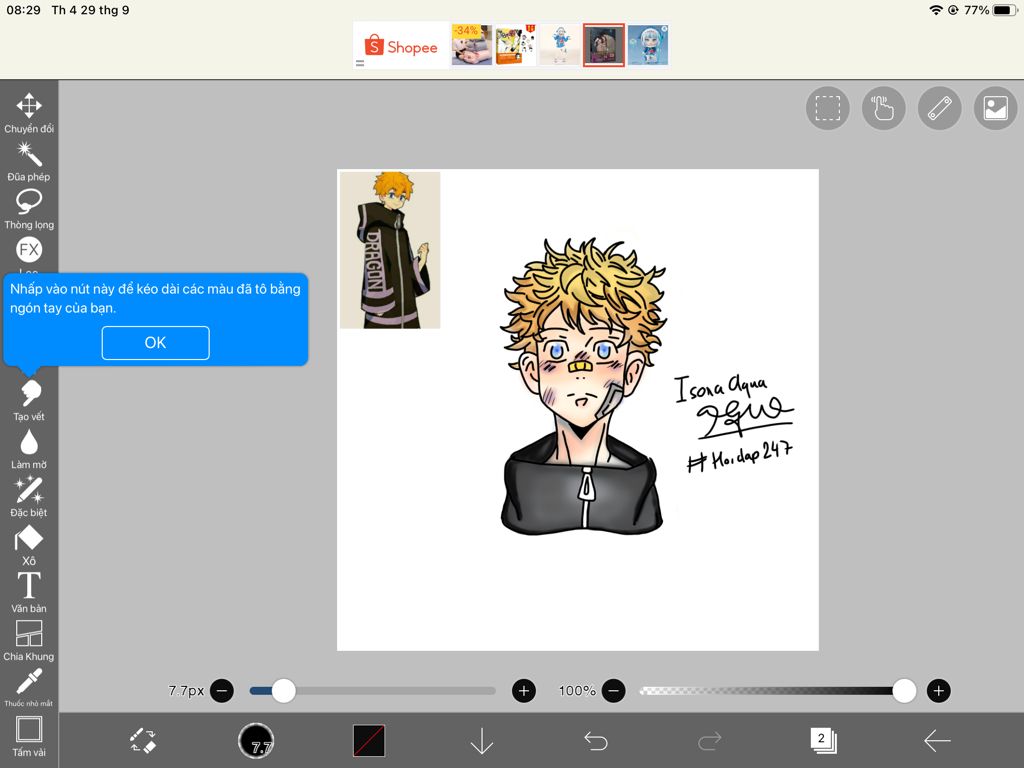
Task: Open the blue-haired figure ad thumbnail
Action: coord(648,45)
